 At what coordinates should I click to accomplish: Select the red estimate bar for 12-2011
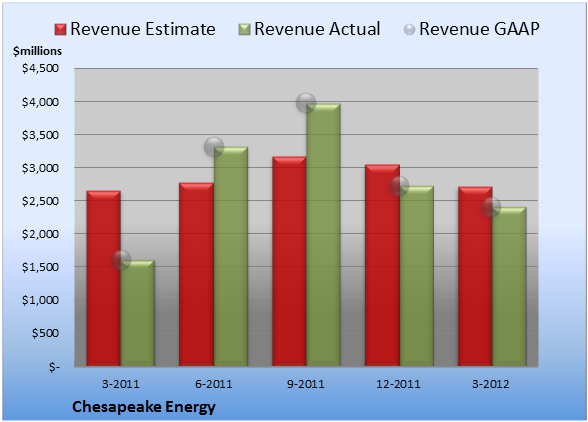click(382, 265)
